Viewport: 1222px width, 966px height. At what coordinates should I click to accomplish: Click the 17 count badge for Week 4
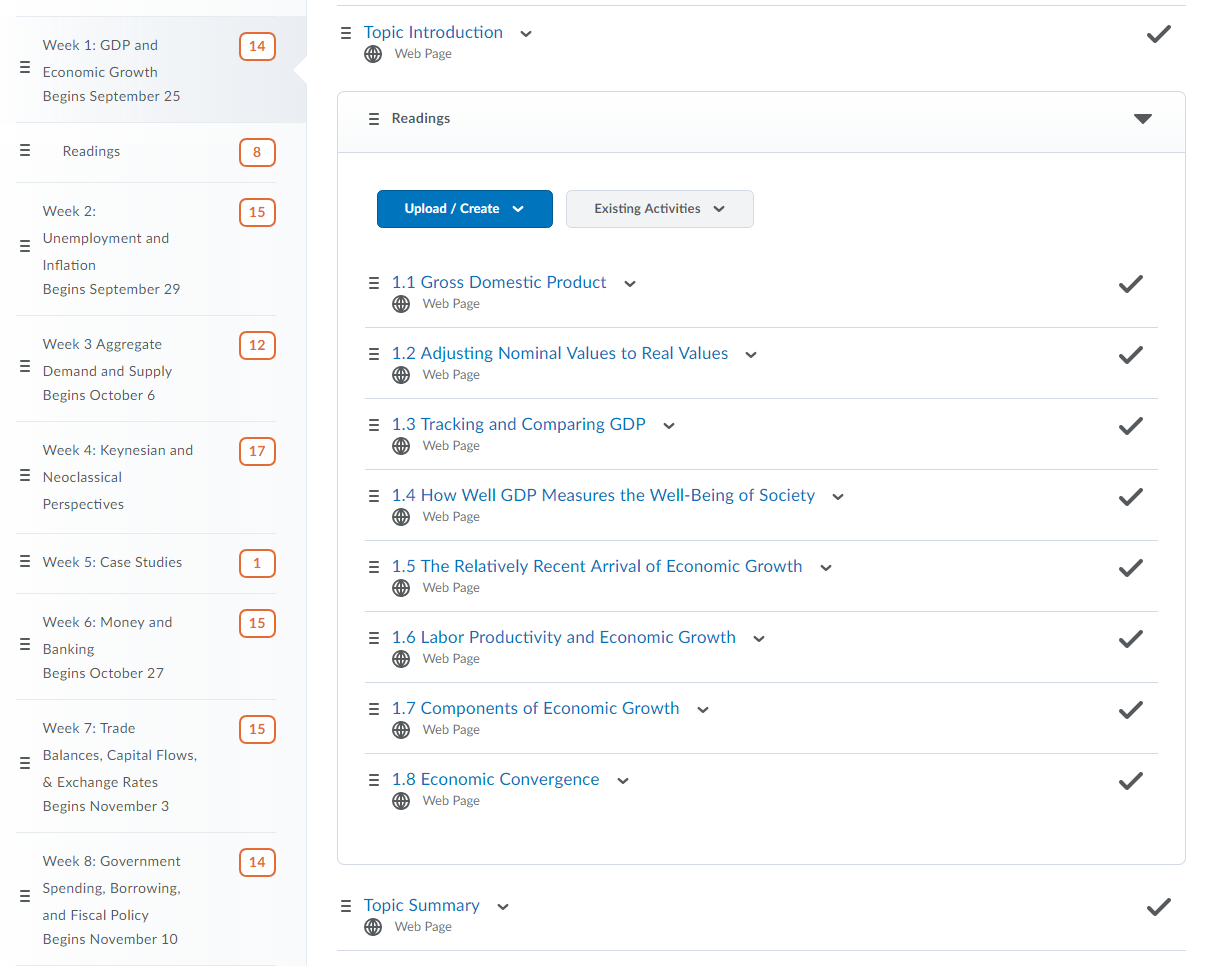pos(257,451)
